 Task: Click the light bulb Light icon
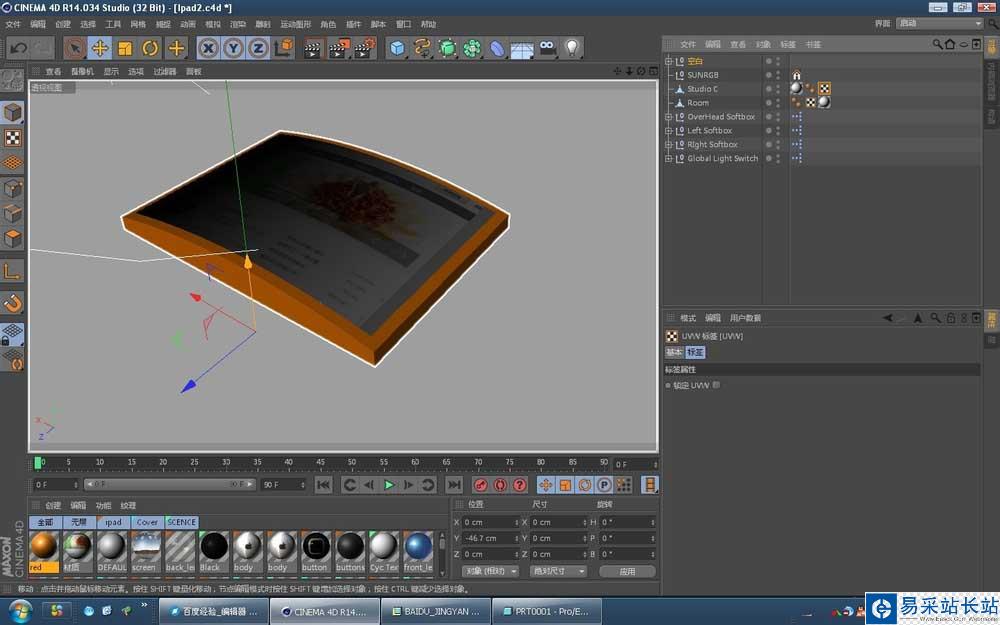(x=571, y=48)
